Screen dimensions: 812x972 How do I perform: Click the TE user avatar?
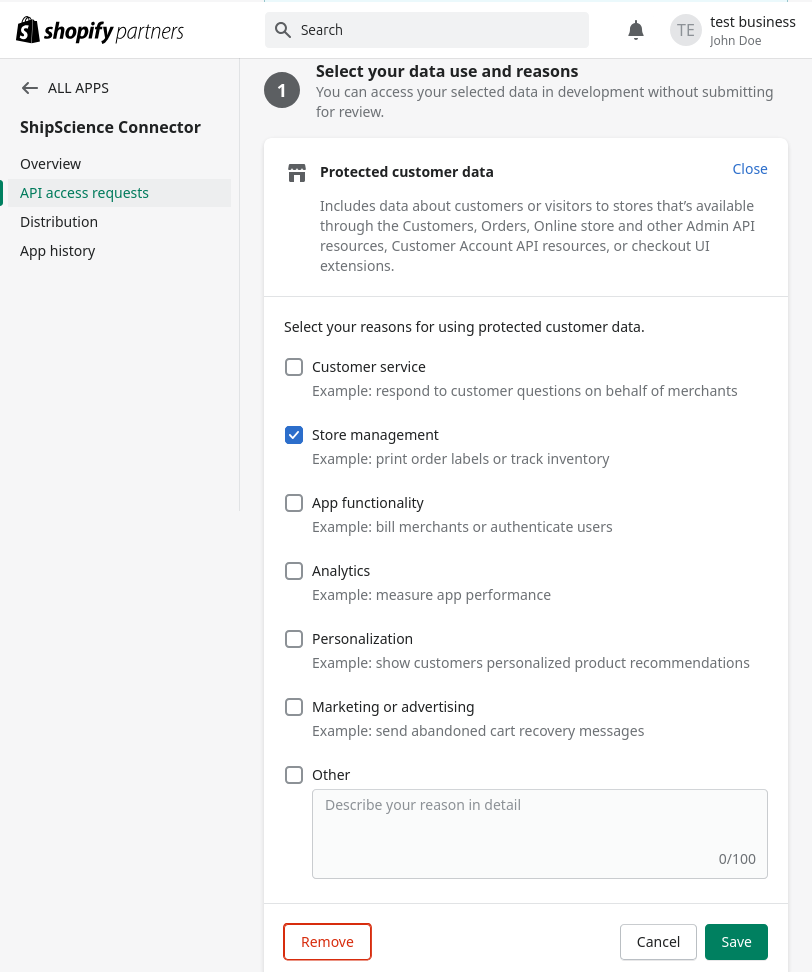686,30
